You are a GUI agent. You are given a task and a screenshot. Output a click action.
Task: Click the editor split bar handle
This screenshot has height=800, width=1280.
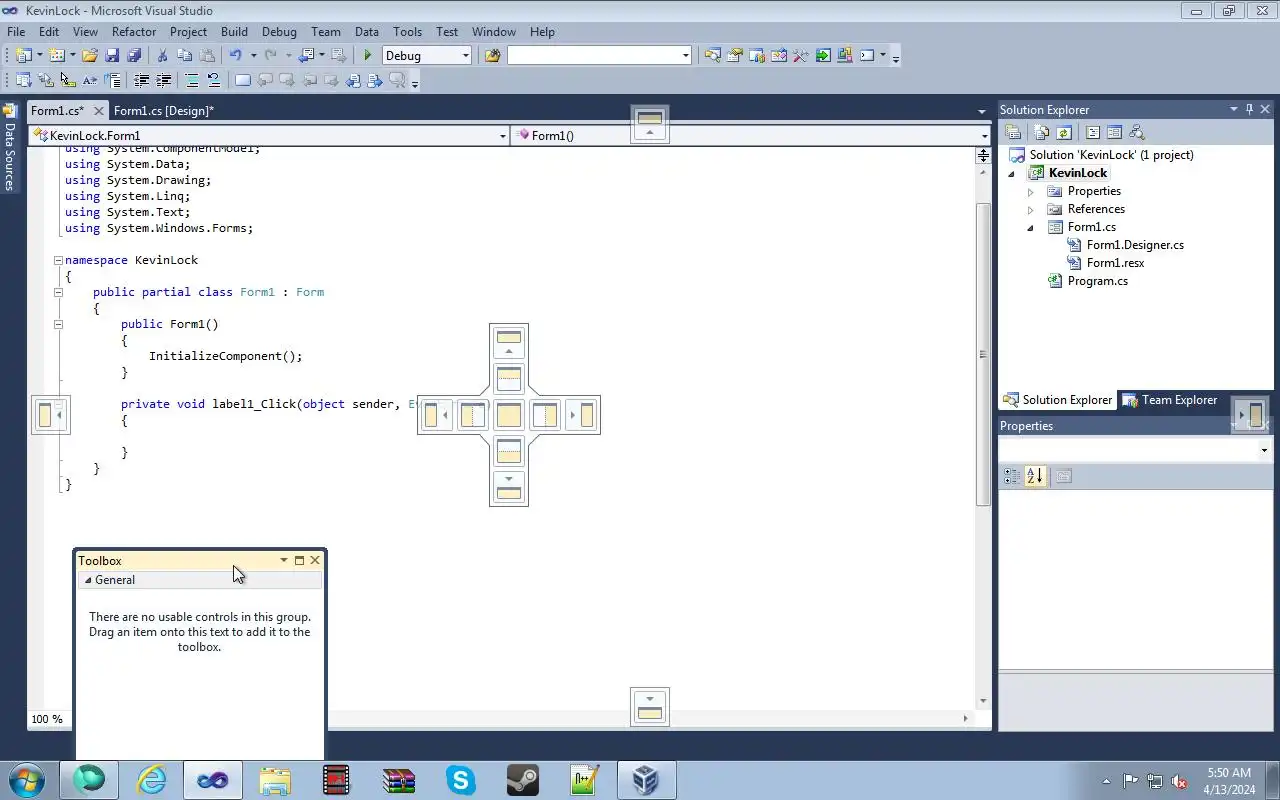[x=983, y=156]
